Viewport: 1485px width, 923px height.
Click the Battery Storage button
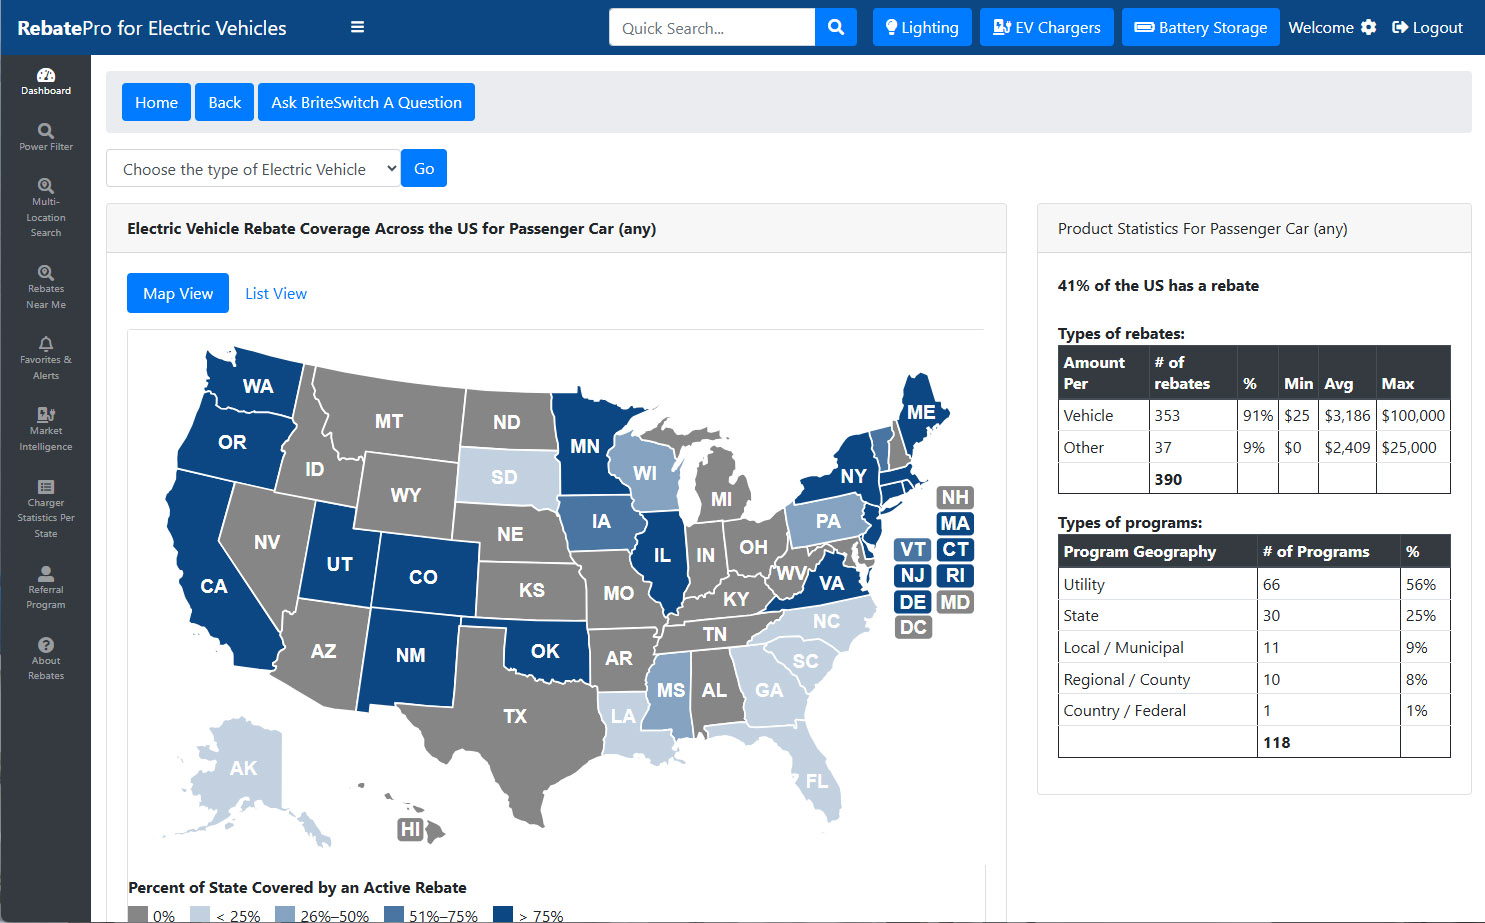[1201, 27]
